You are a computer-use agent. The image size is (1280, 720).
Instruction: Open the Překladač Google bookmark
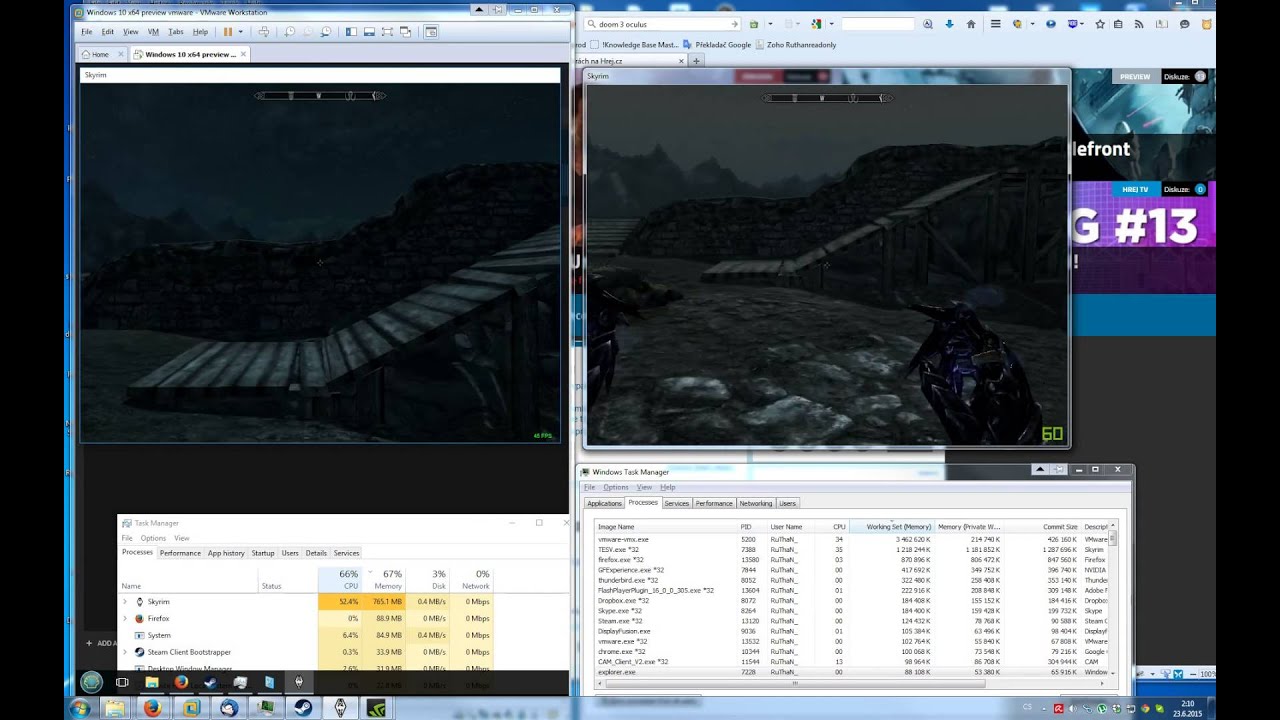718,45
